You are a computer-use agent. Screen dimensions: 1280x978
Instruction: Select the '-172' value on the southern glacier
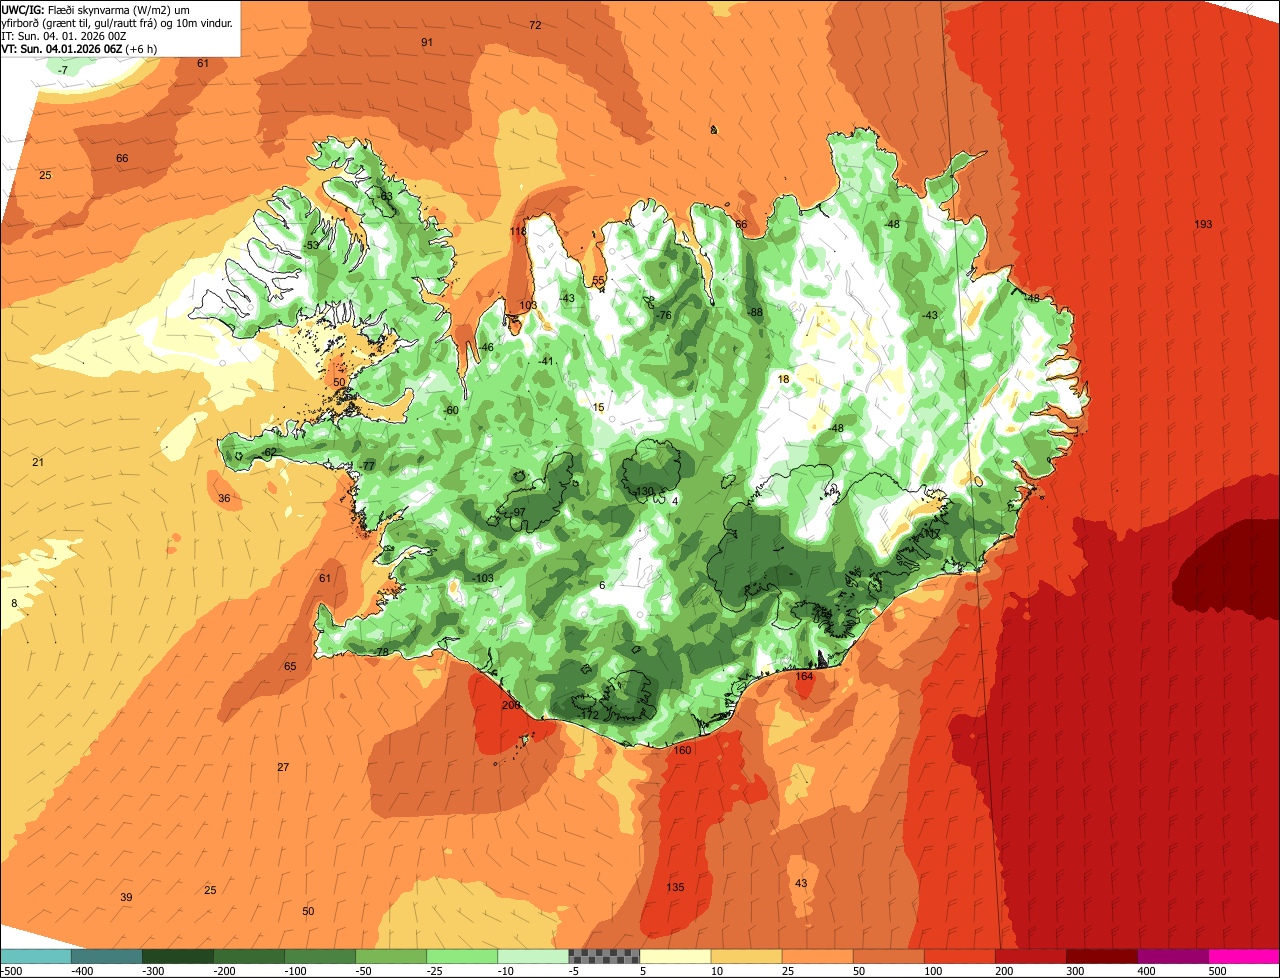pyautogui.click(x=587, y=715)
